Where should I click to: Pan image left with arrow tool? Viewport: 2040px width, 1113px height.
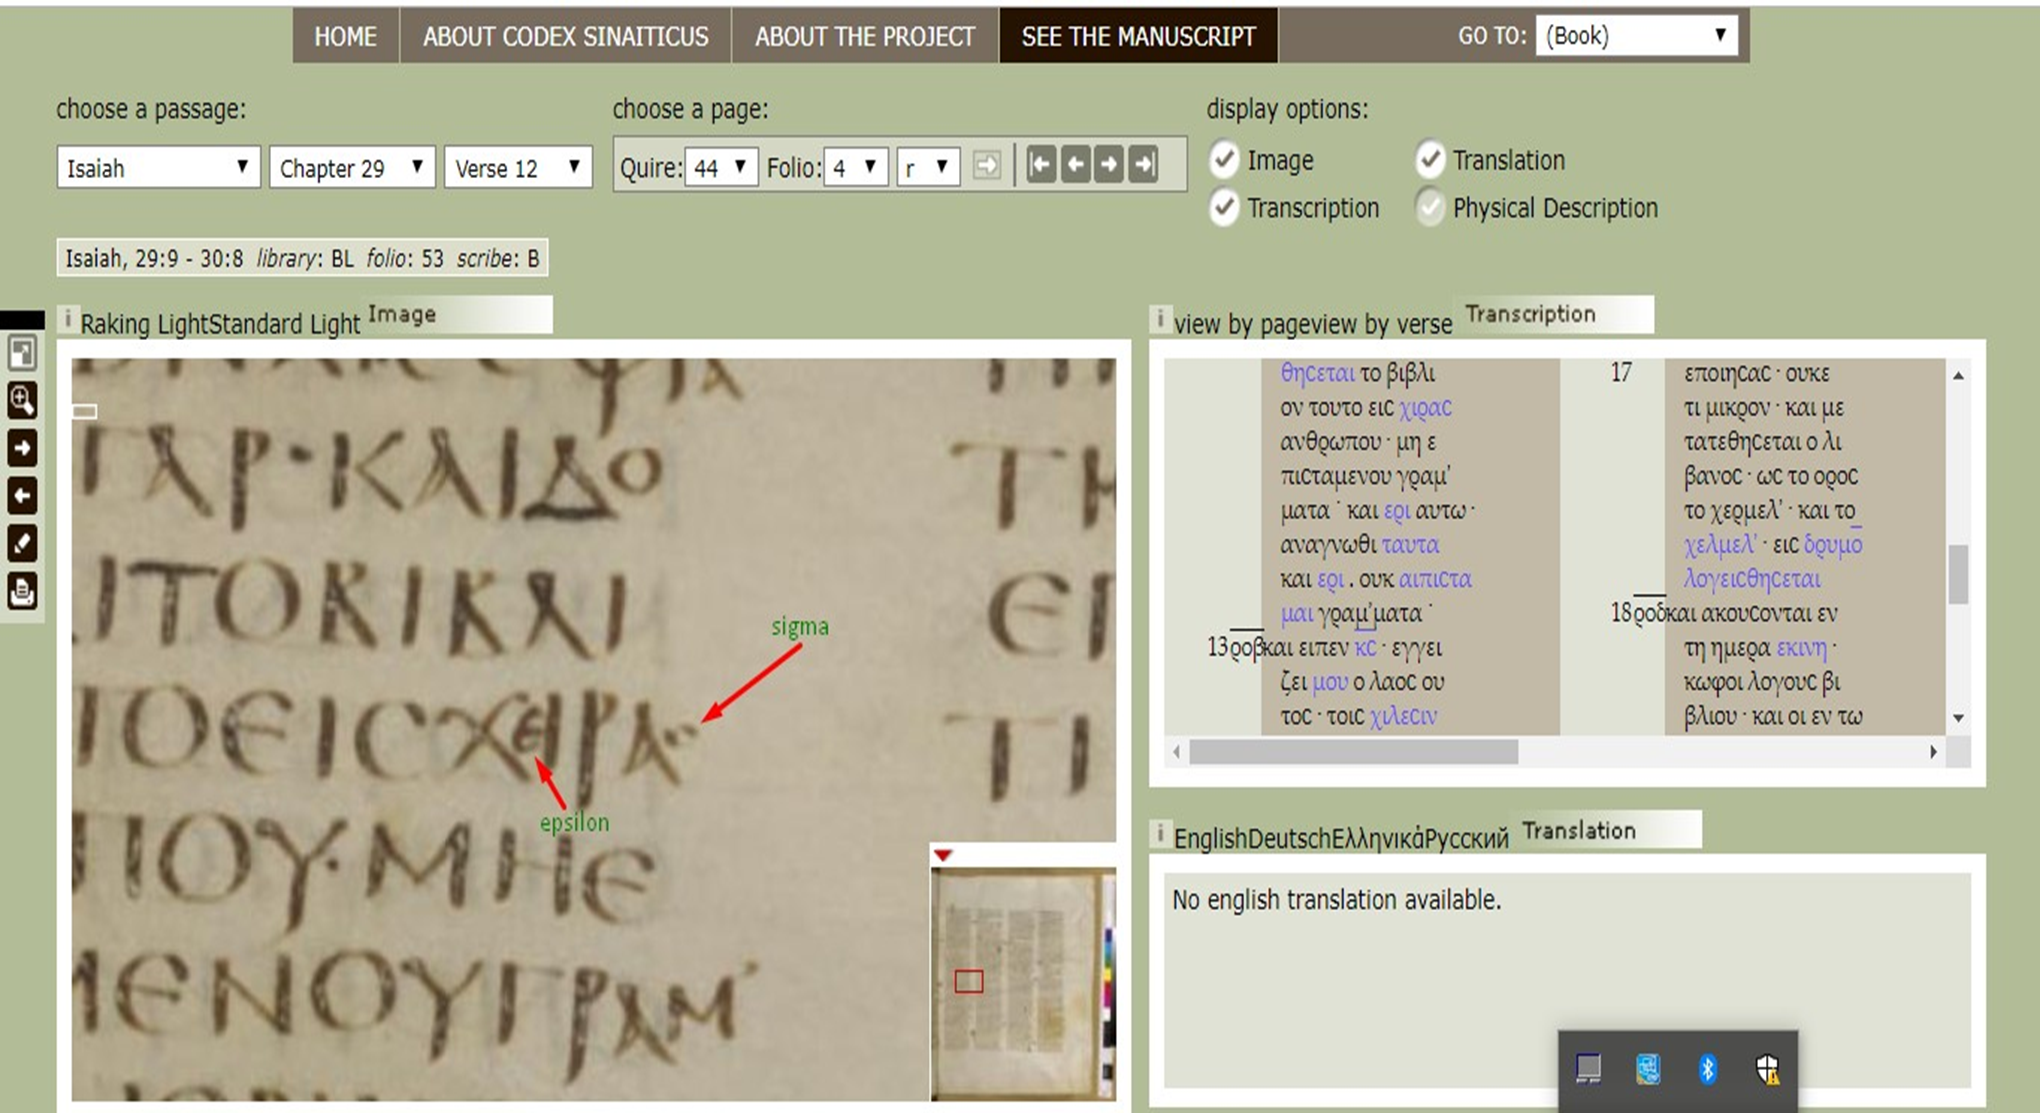coord(22,496)
